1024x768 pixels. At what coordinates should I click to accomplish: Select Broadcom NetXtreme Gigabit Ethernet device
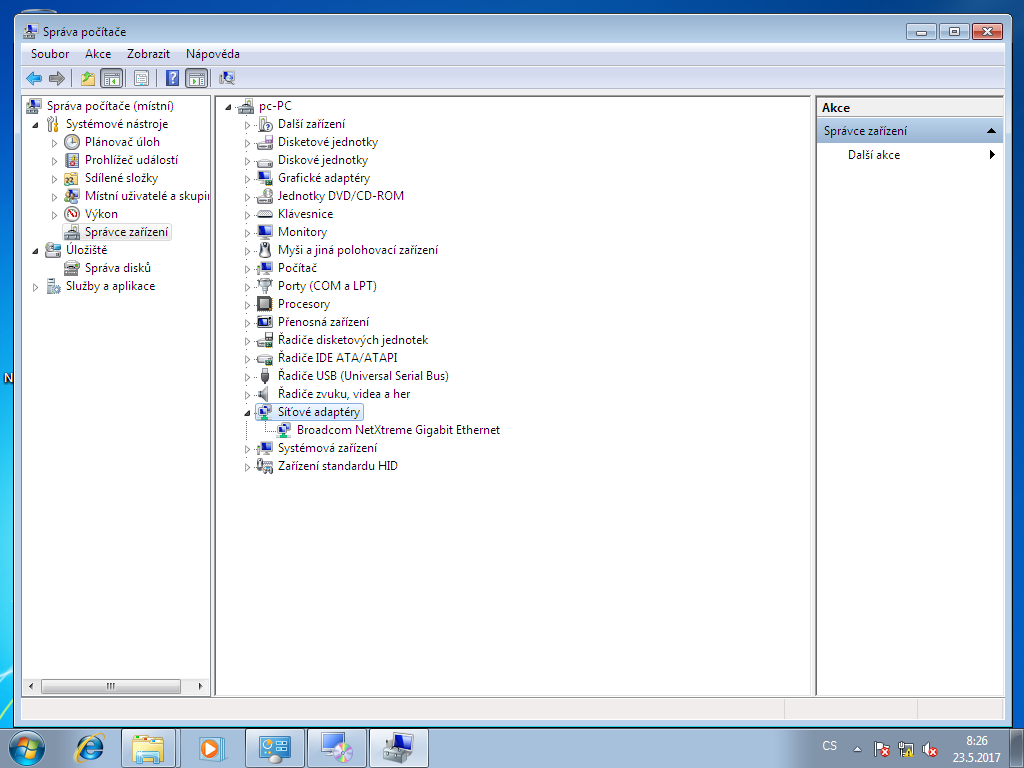click(x=398, y=430)
